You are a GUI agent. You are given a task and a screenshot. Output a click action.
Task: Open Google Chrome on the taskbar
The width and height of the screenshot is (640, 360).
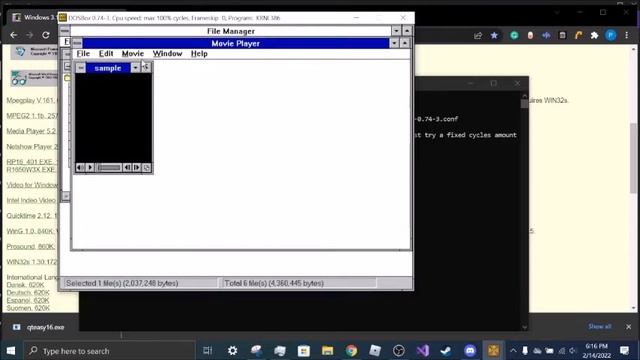click(351, 351)
